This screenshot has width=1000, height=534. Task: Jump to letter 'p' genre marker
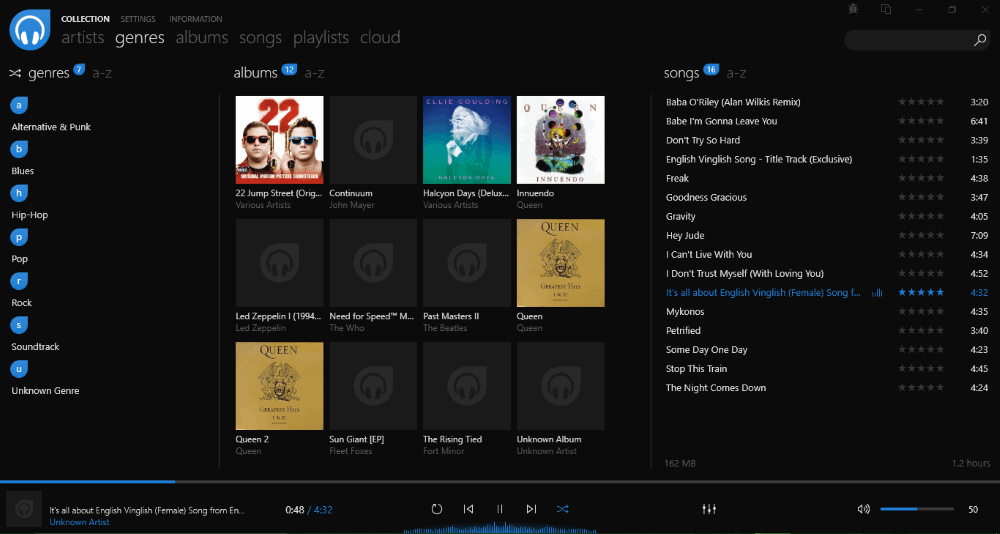tap(19, 237)
